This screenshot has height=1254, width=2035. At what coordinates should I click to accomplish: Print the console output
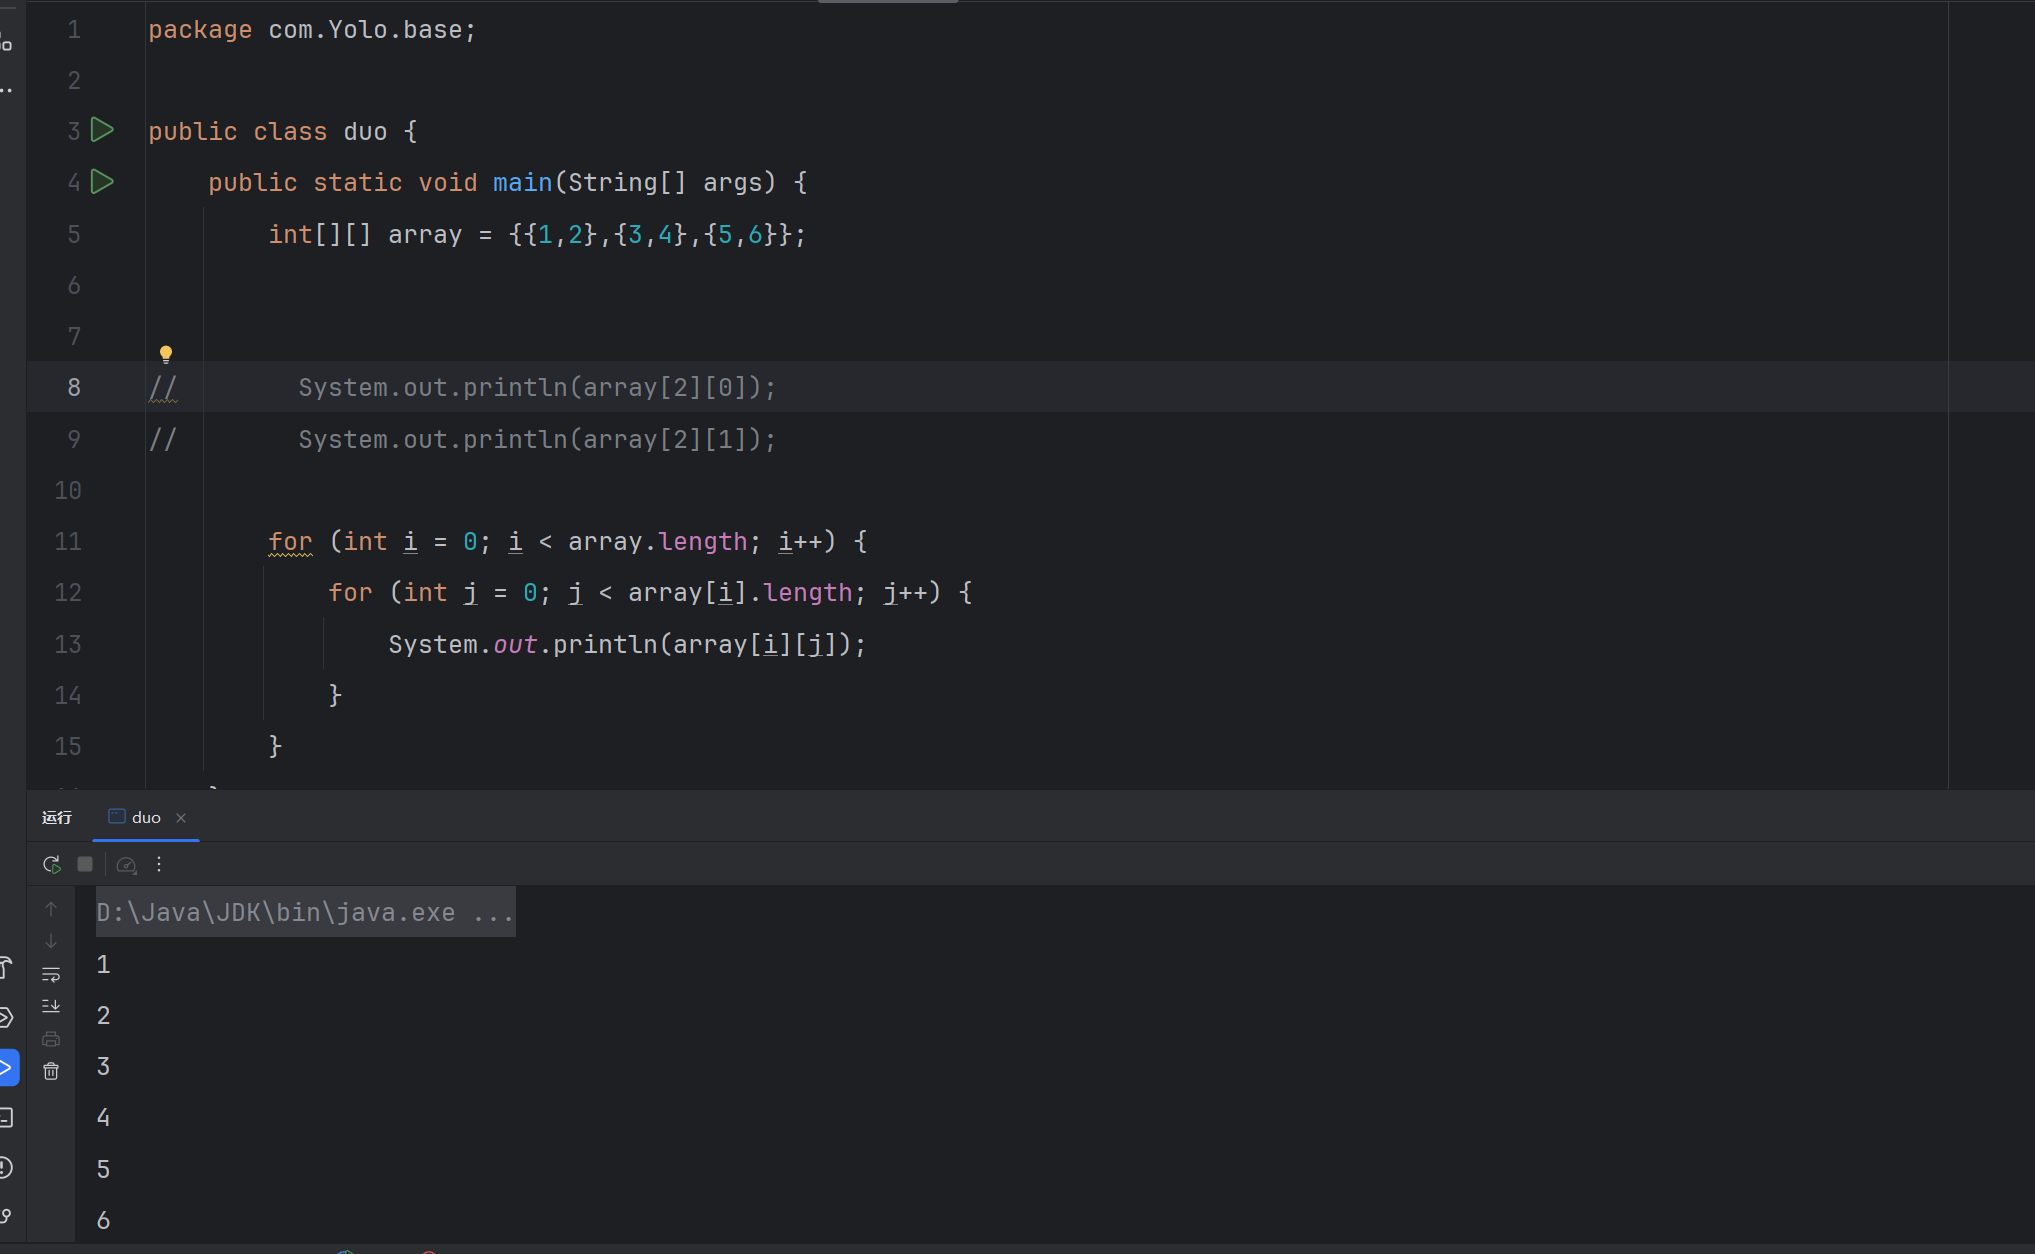[51, 1039]
